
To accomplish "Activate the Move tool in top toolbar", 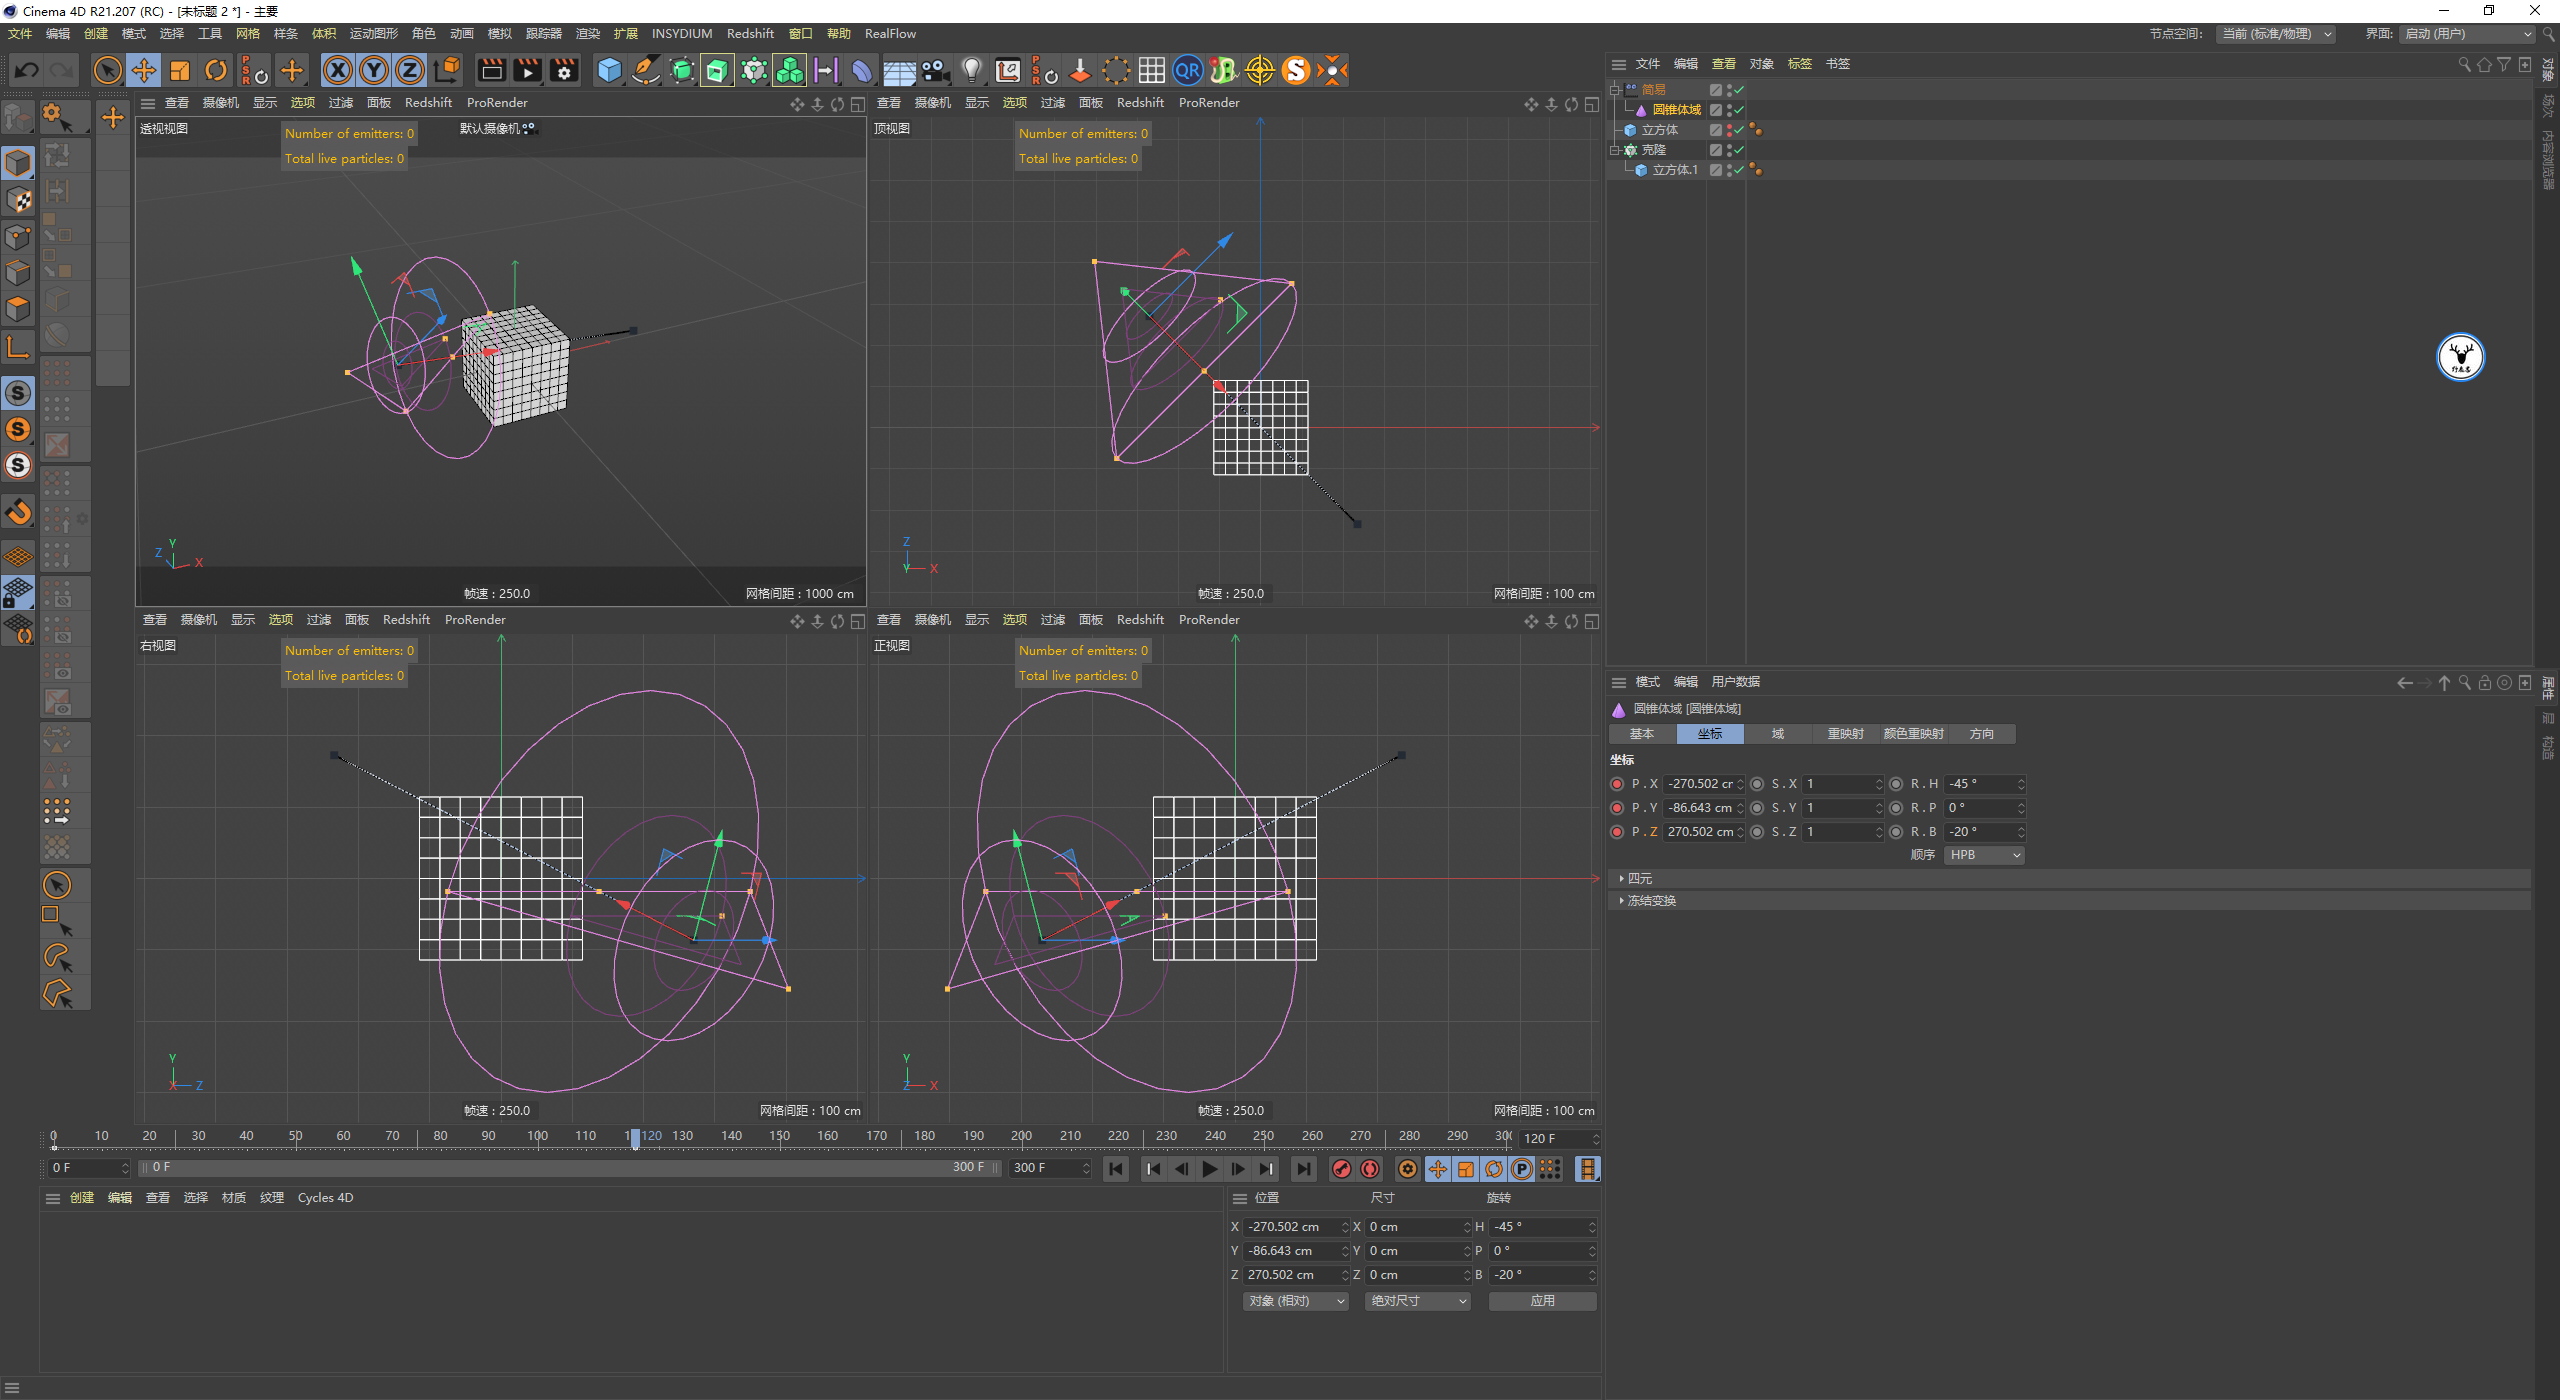I will click(144, 70).
